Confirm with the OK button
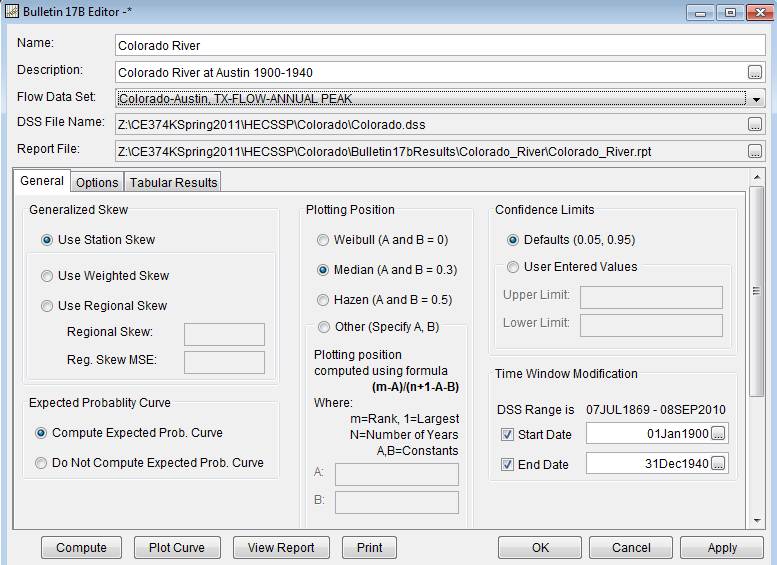This screenshot has height=565, width=777. coord(540,548)
